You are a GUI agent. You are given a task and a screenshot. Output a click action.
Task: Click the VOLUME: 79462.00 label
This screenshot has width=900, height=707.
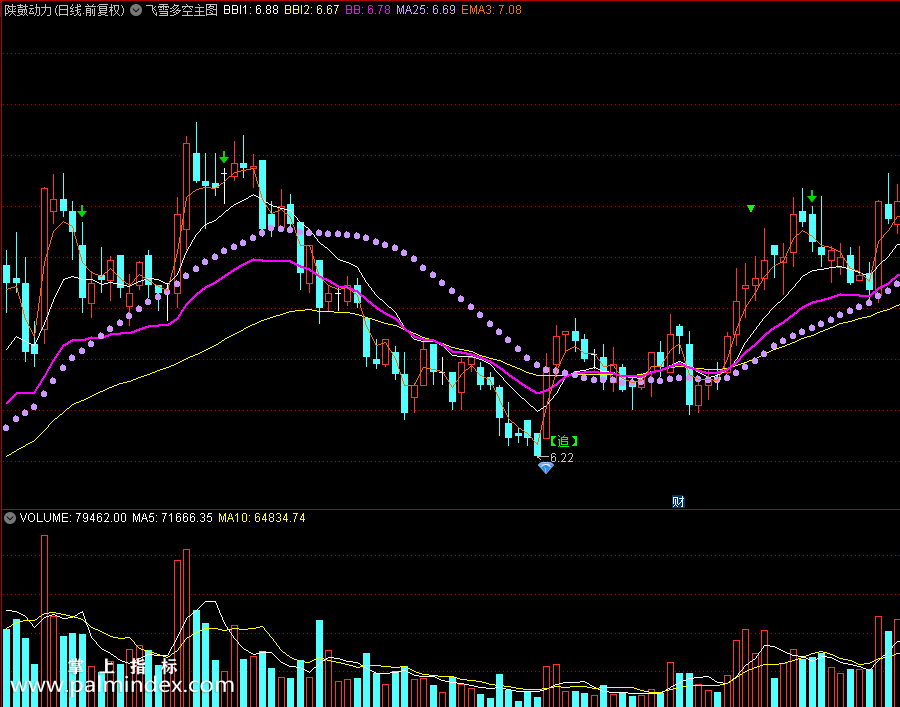[x=73, y=518]
